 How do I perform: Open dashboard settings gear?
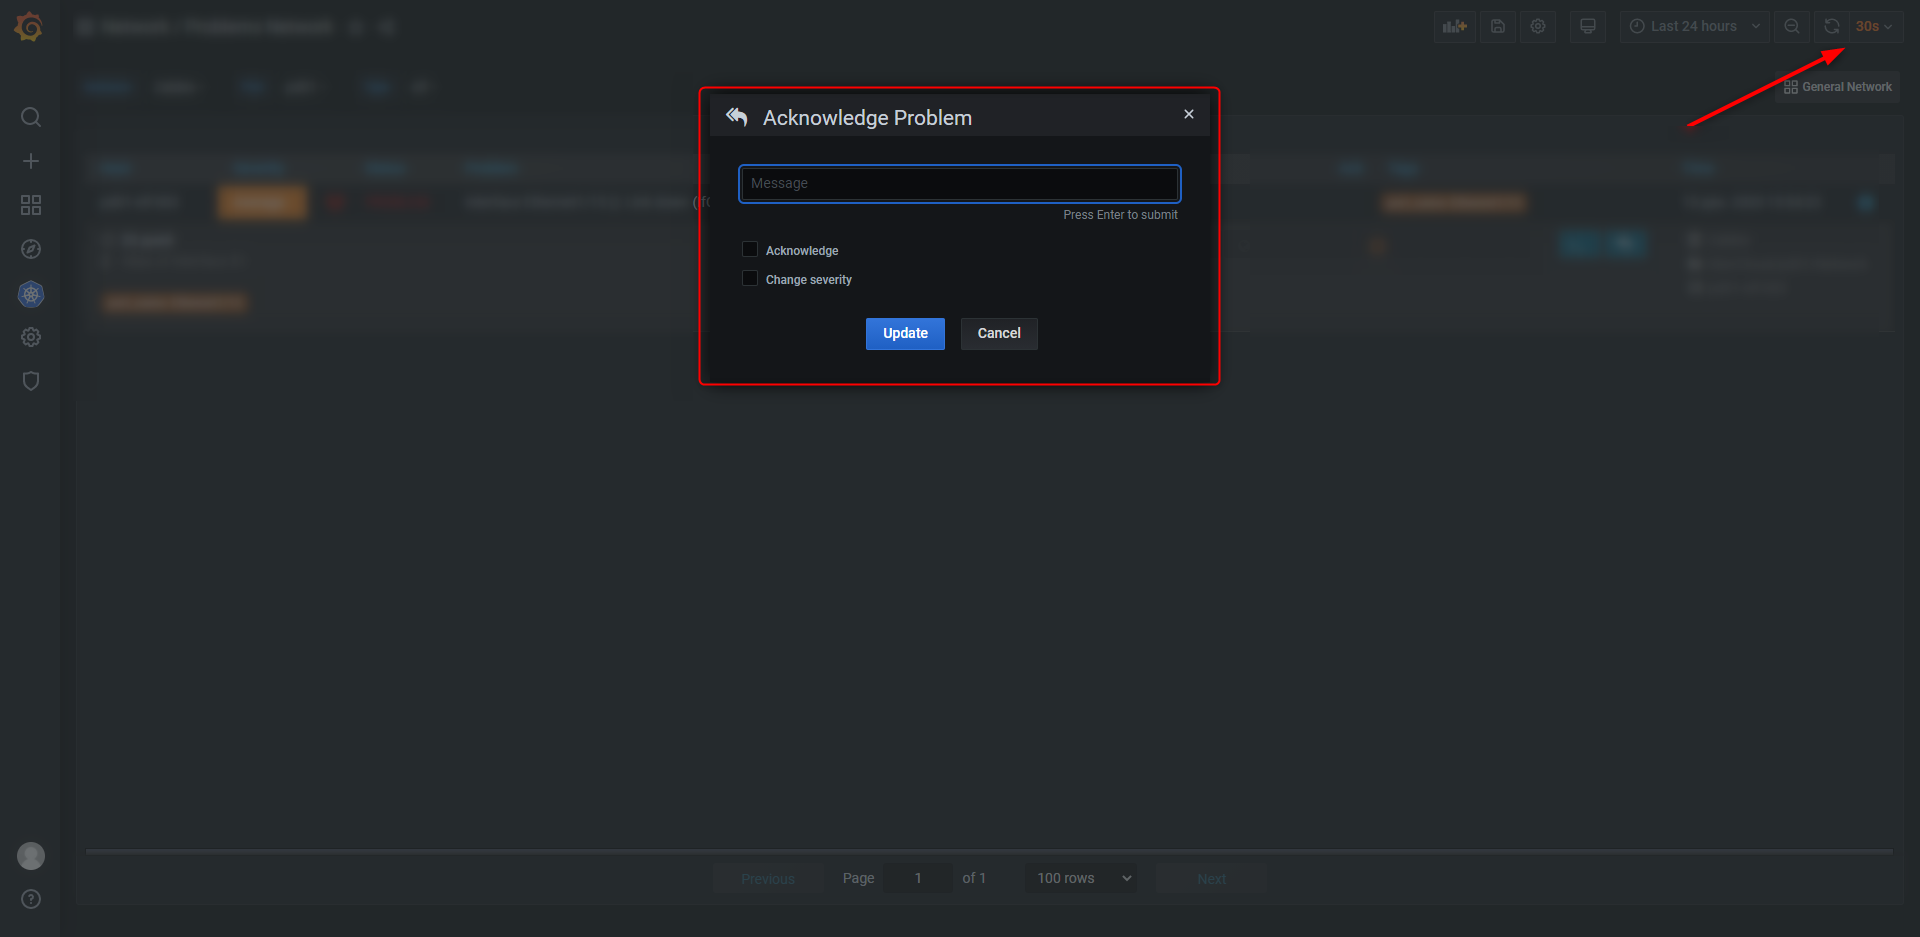point(1537,26)
